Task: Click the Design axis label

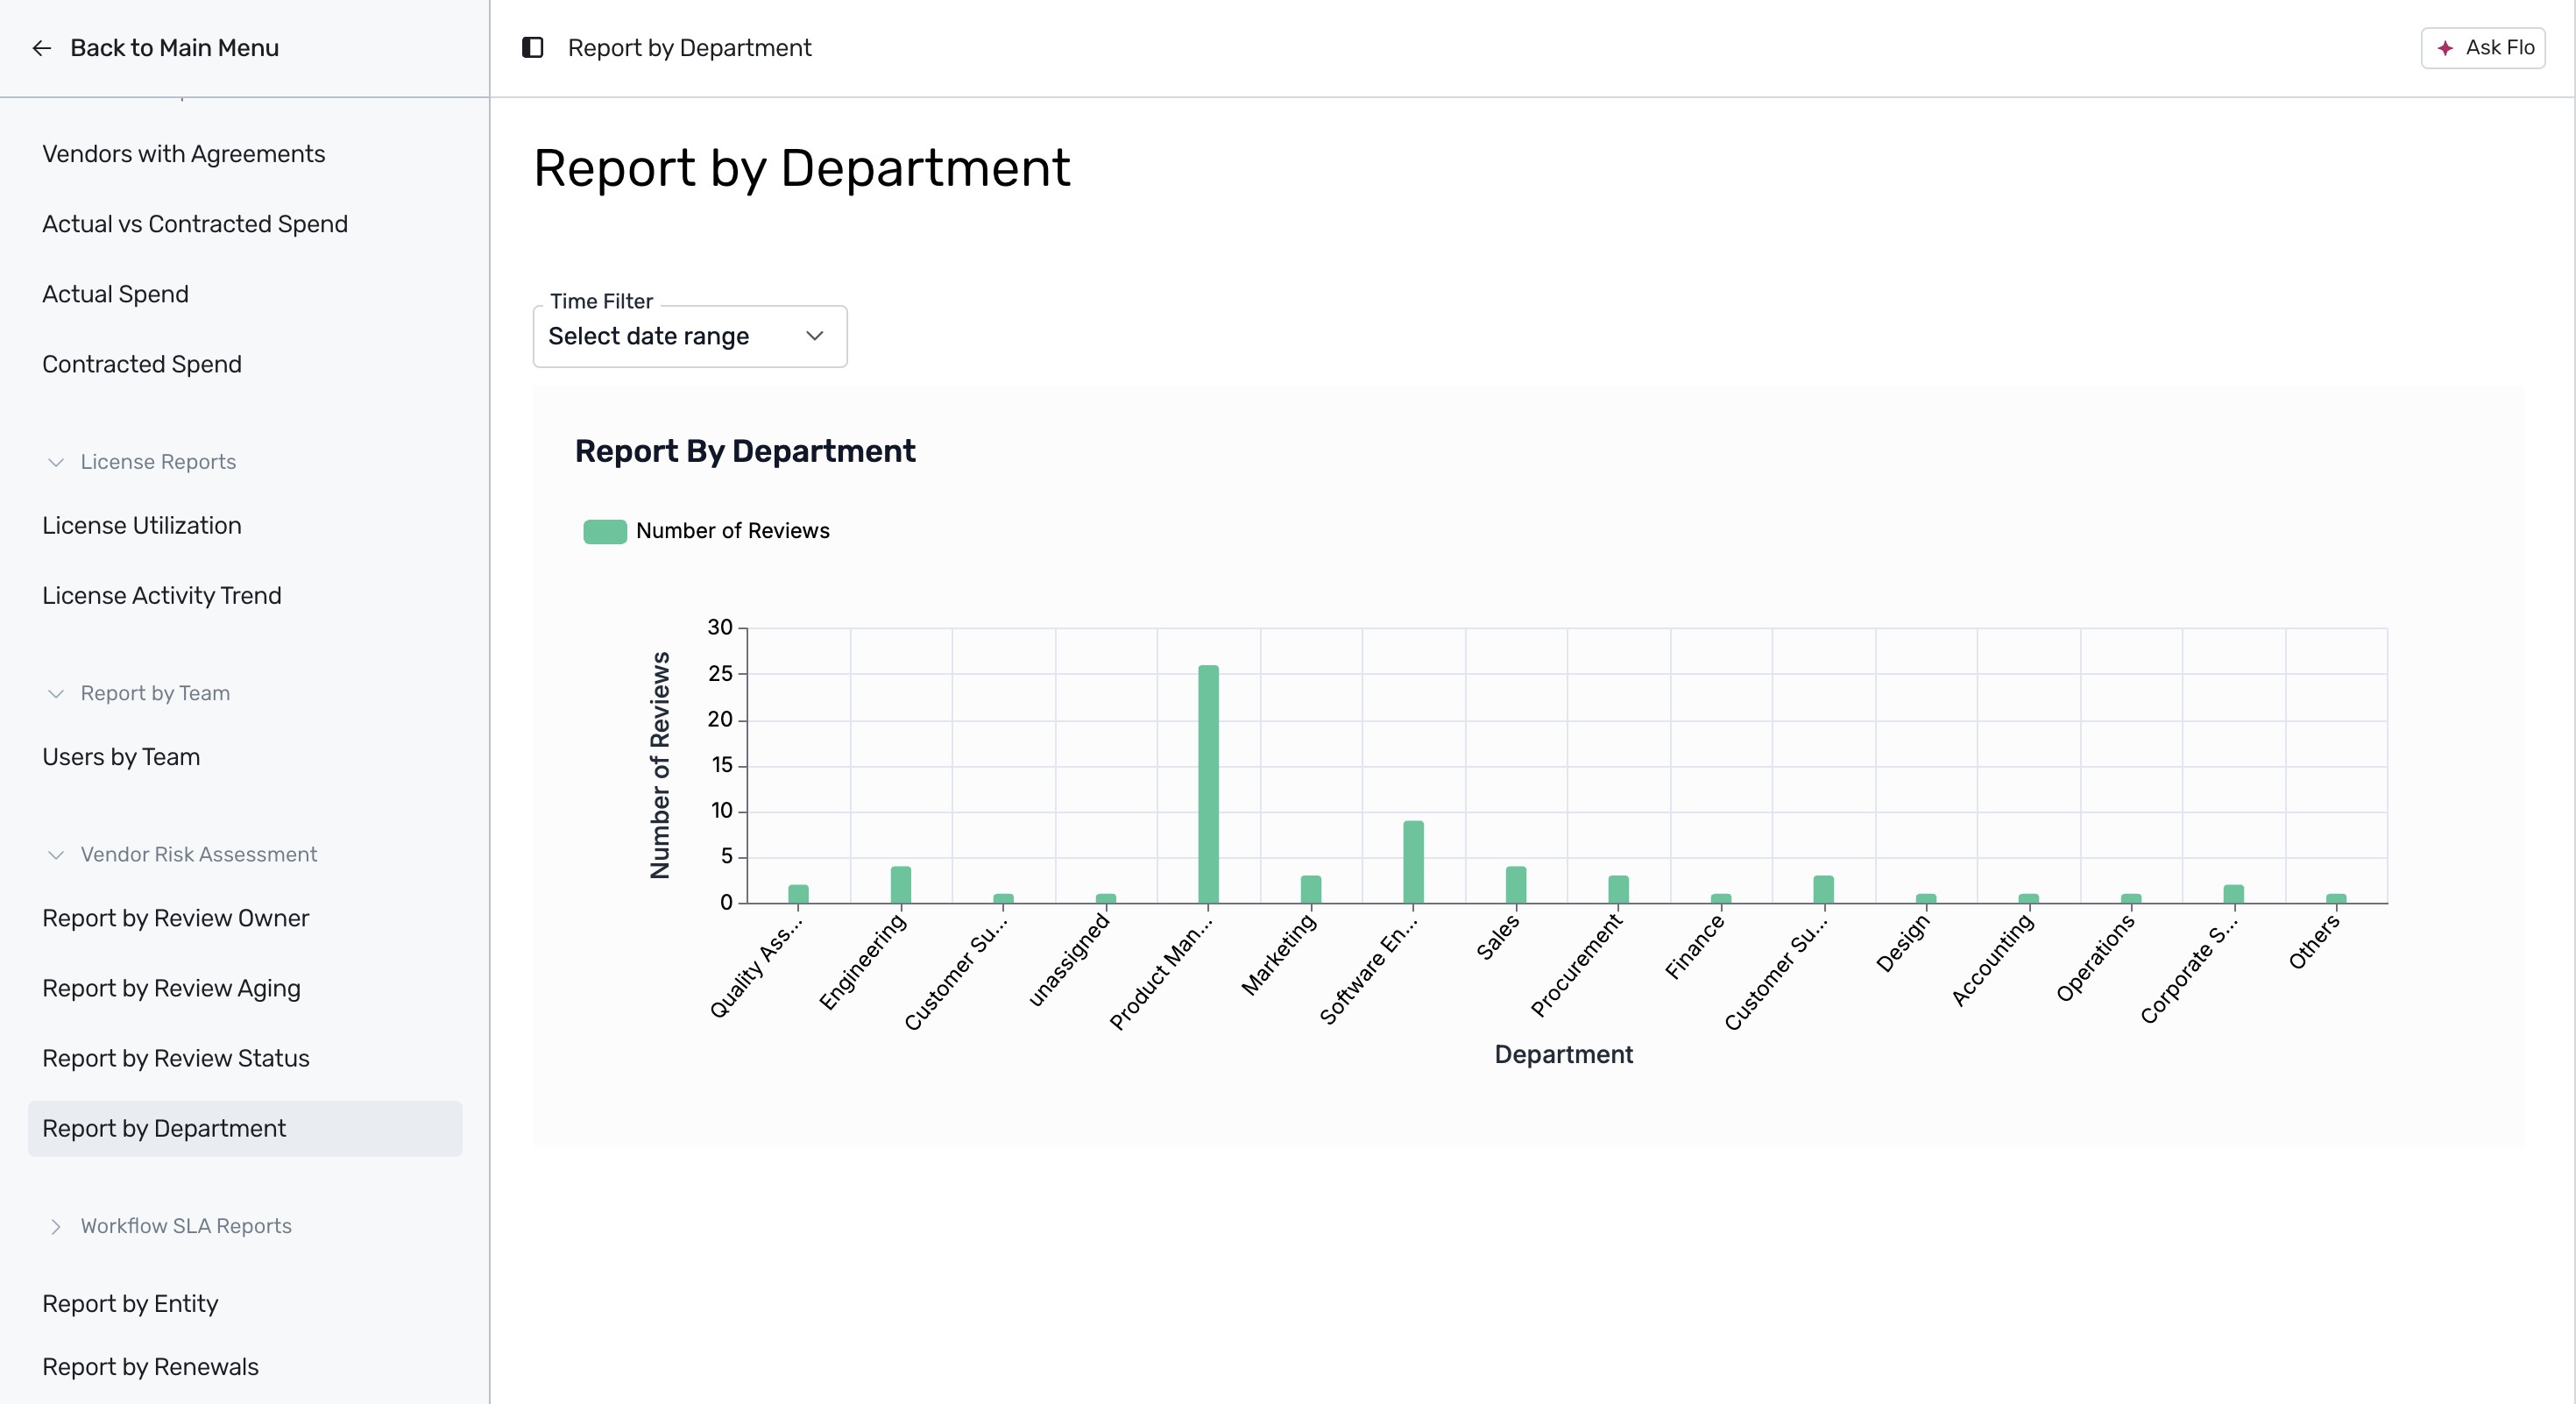Action: pos(1902,942)
